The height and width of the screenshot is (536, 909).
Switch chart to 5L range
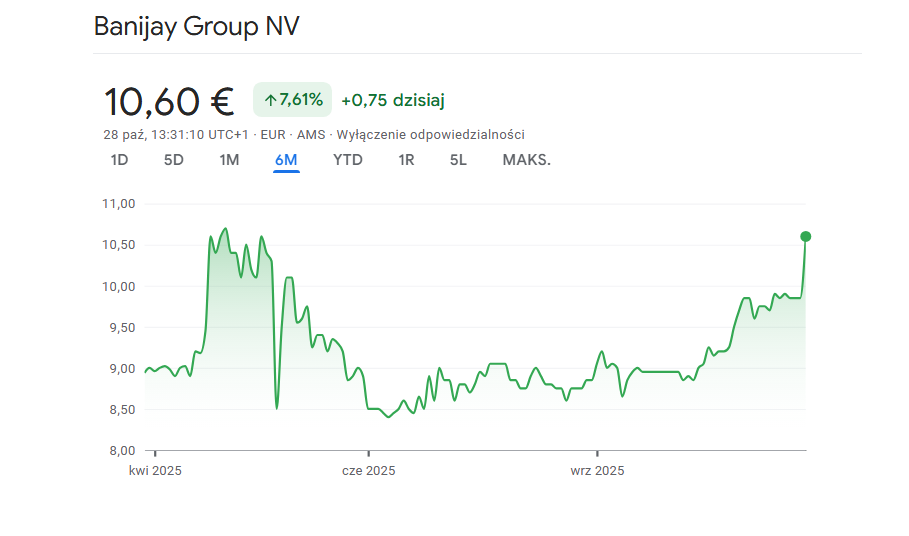458,160
